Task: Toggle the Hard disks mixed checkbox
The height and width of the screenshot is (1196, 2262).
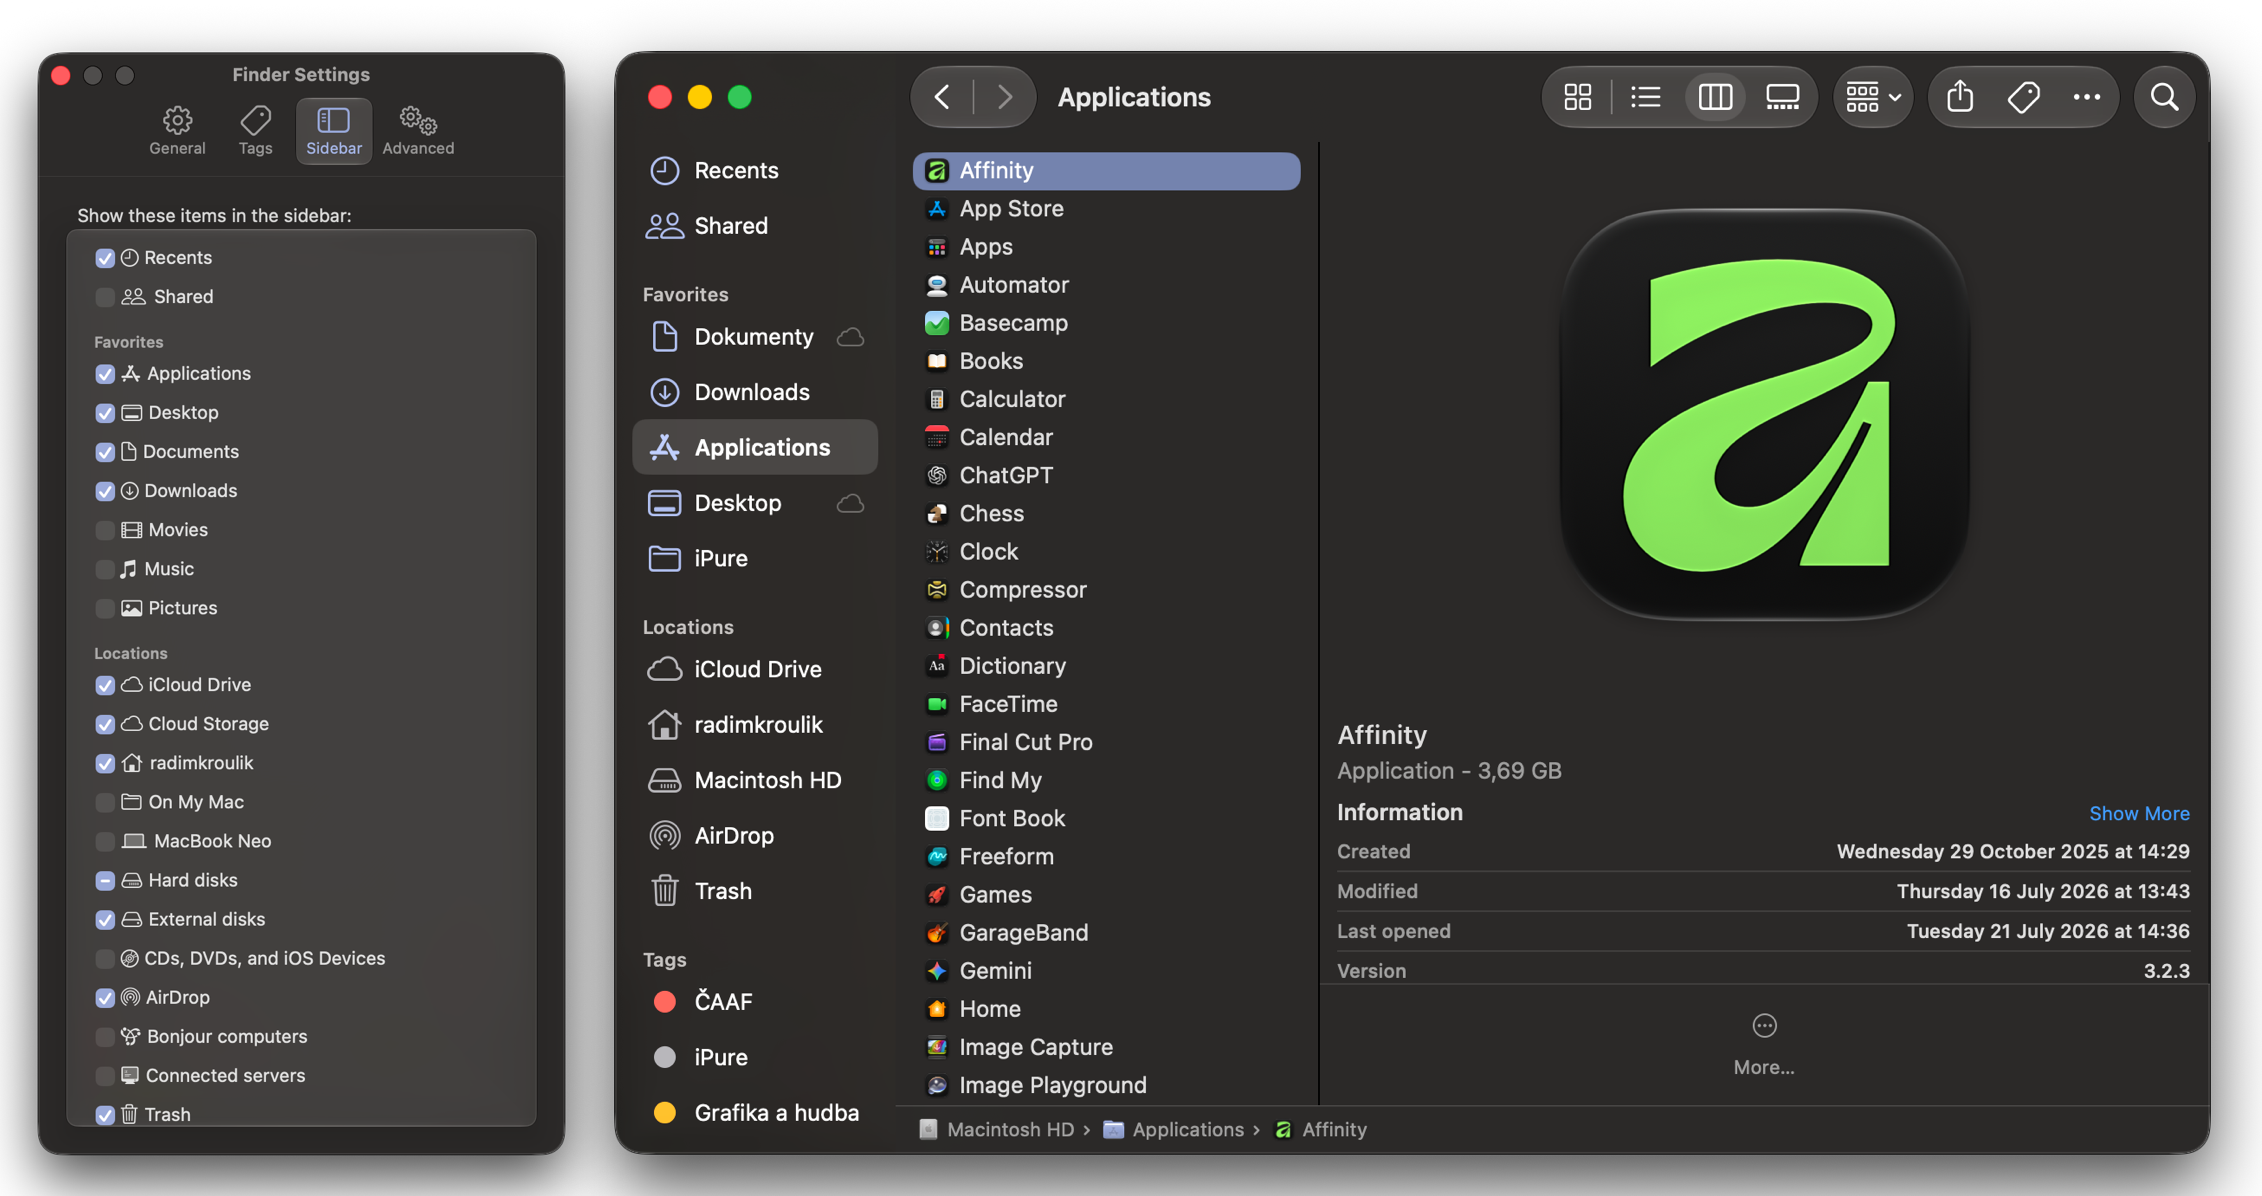Action: 105,880
